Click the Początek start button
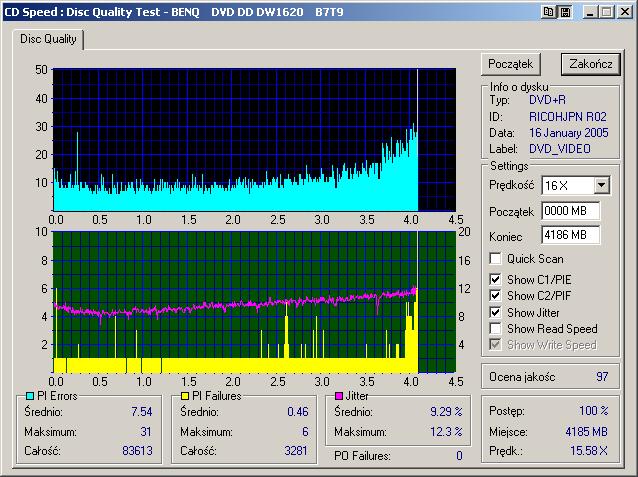Viewport: 638px width, 477px height. coord(511,64)
